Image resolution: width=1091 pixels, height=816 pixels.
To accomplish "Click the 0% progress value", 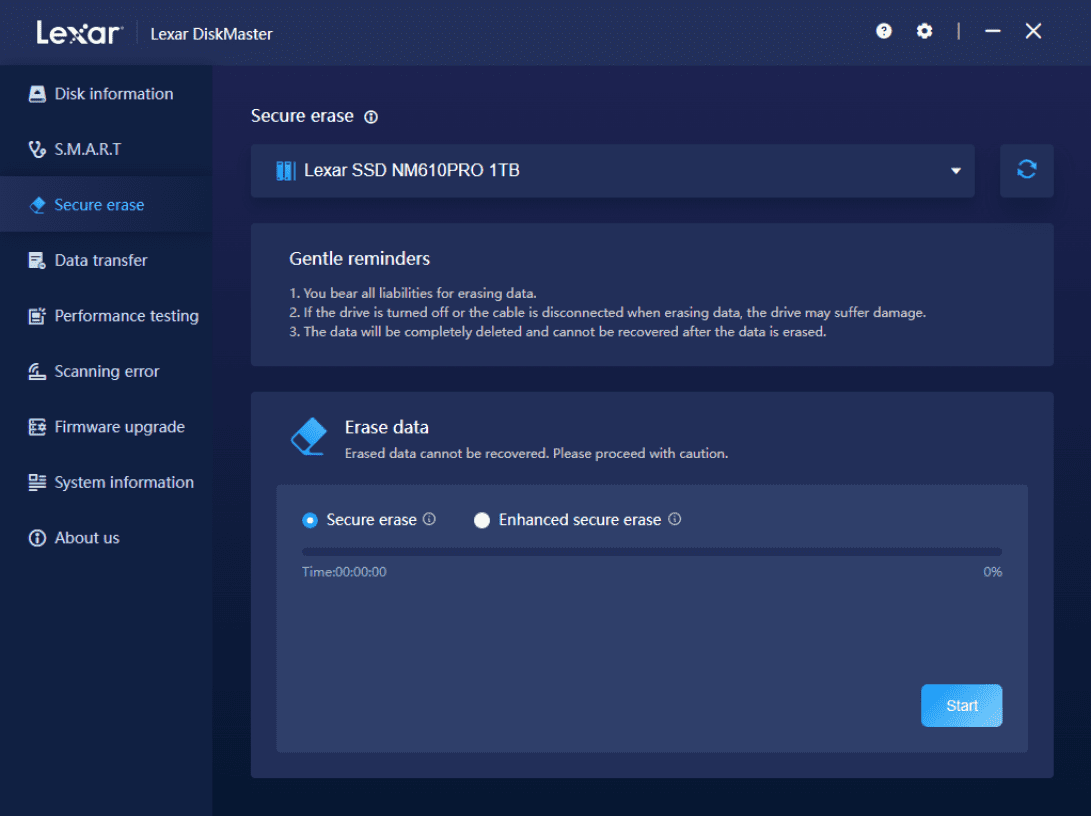I will (992, 572).
